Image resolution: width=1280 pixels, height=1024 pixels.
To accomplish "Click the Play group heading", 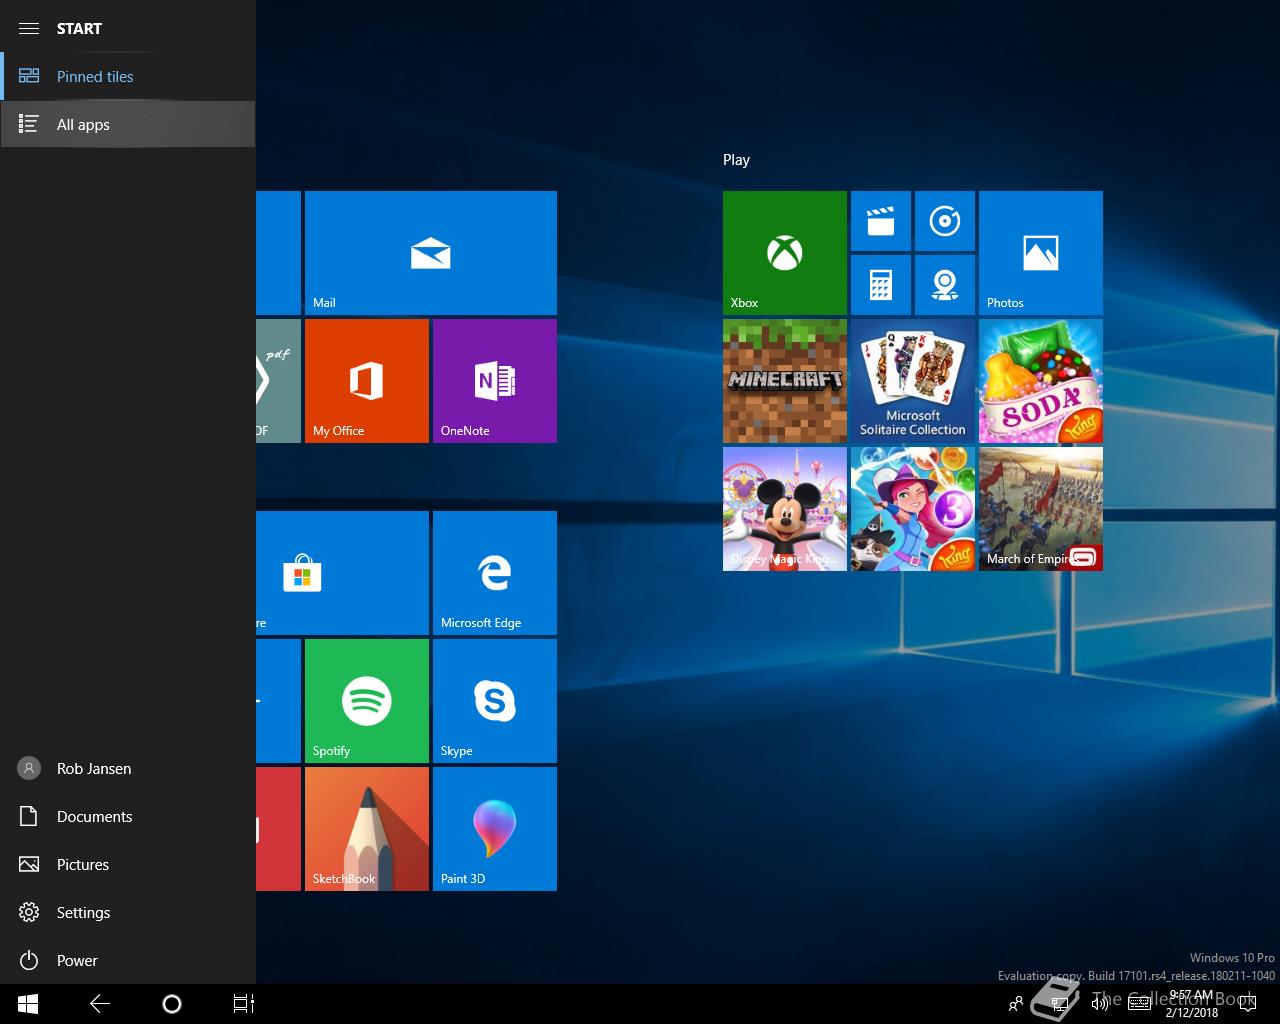I will click(x=736, y=159).
